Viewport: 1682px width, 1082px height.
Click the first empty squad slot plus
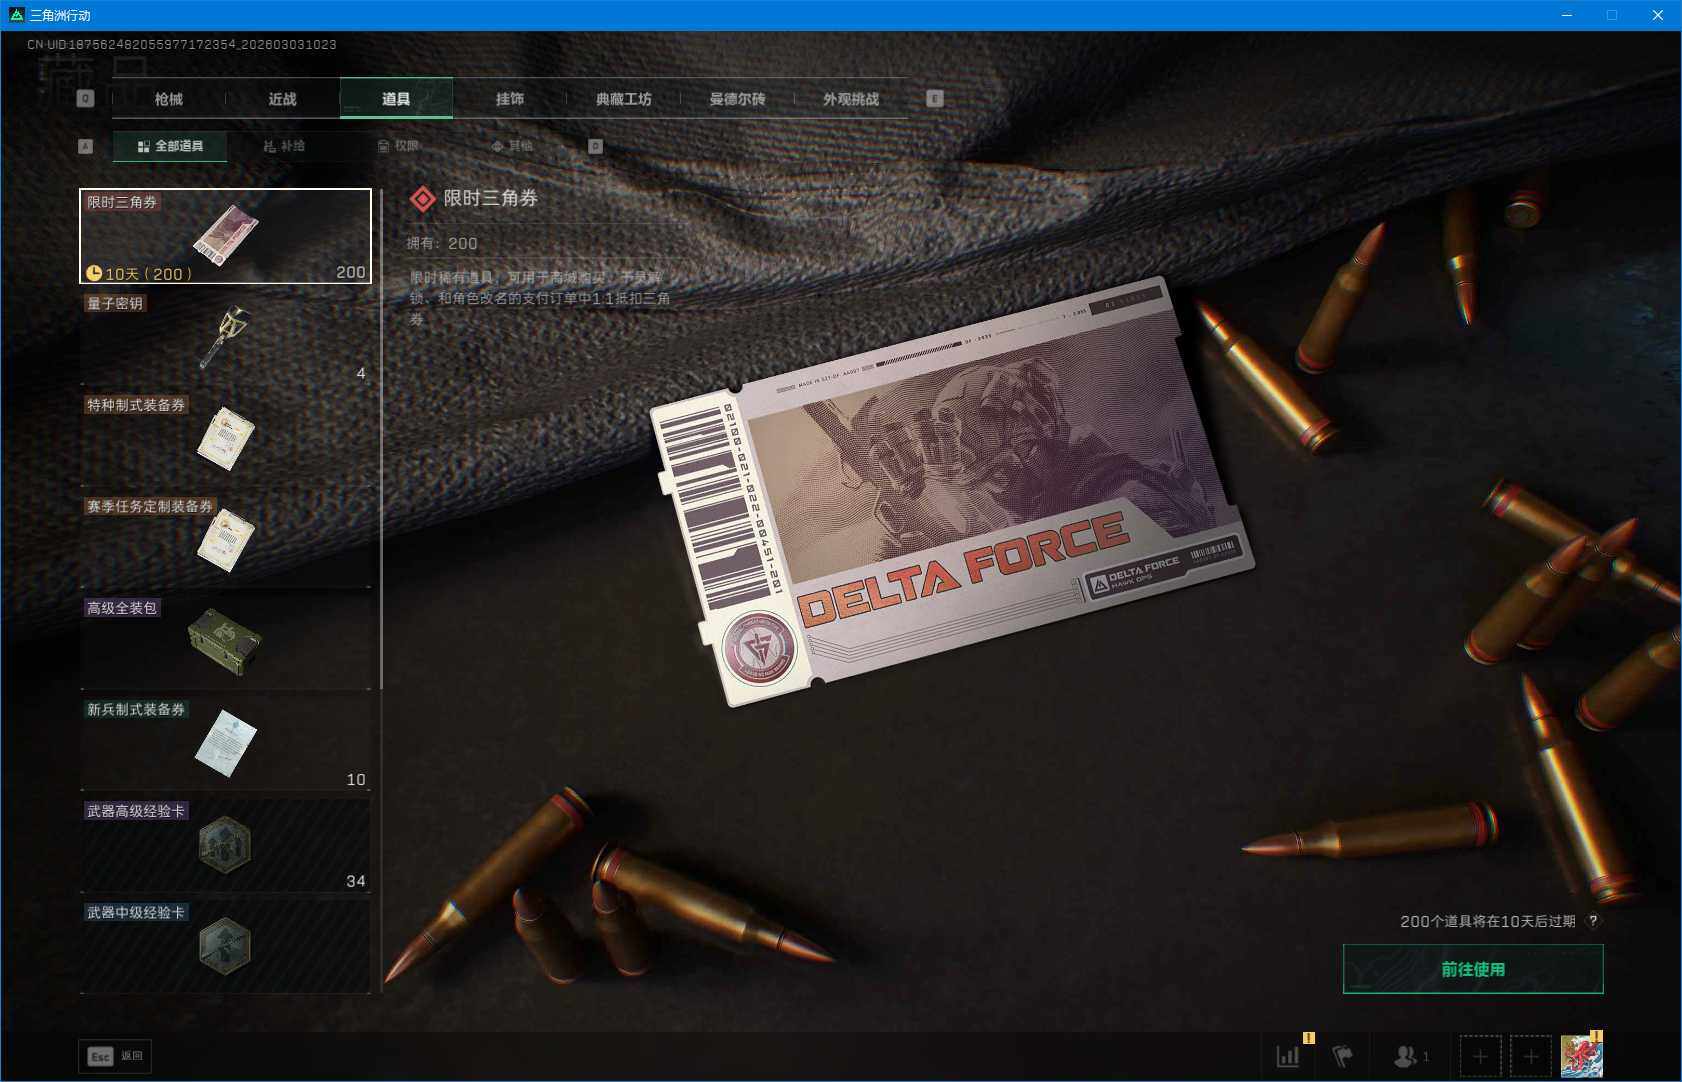pyautogui.click(x=1480, y=1056)
